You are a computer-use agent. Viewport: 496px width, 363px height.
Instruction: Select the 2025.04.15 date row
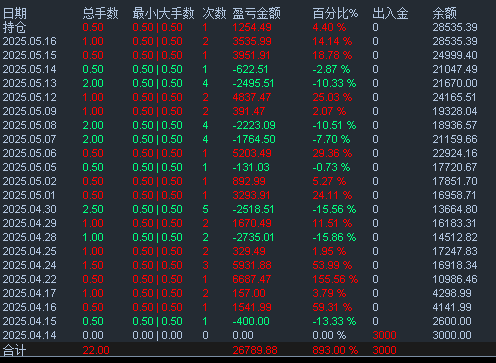[x=30, y=321]
